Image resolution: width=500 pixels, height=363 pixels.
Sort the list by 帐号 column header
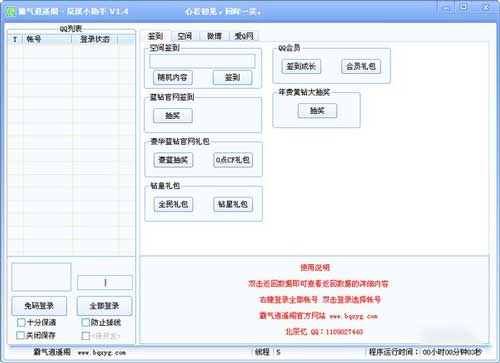[47, 39]
